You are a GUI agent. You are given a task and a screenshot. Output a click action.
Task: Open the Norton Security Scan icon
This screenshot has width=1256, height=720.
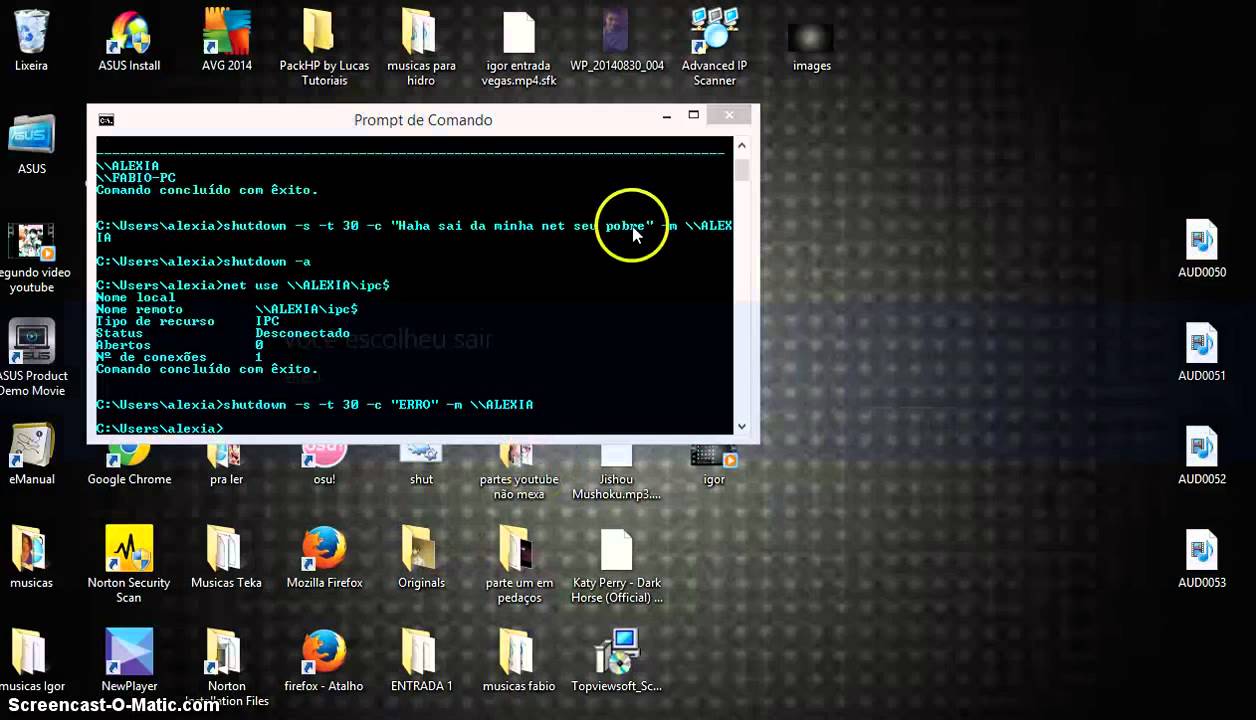[129, 550]
